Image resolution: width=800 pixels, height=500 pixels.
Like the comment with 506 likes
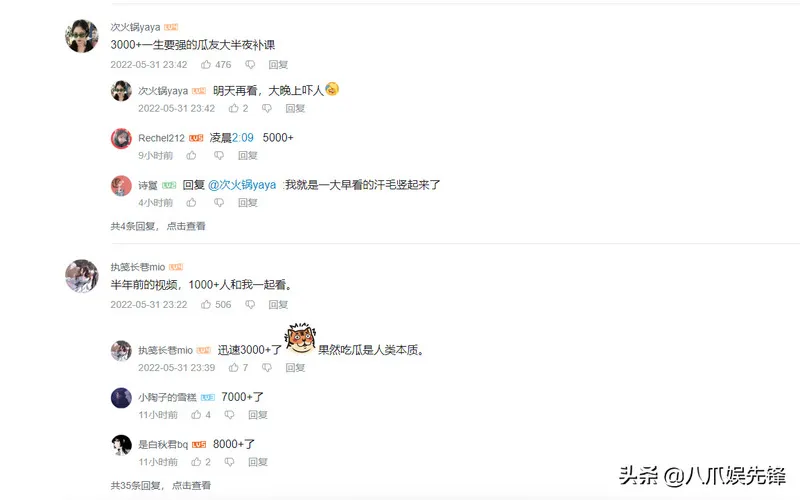[206, 304]
